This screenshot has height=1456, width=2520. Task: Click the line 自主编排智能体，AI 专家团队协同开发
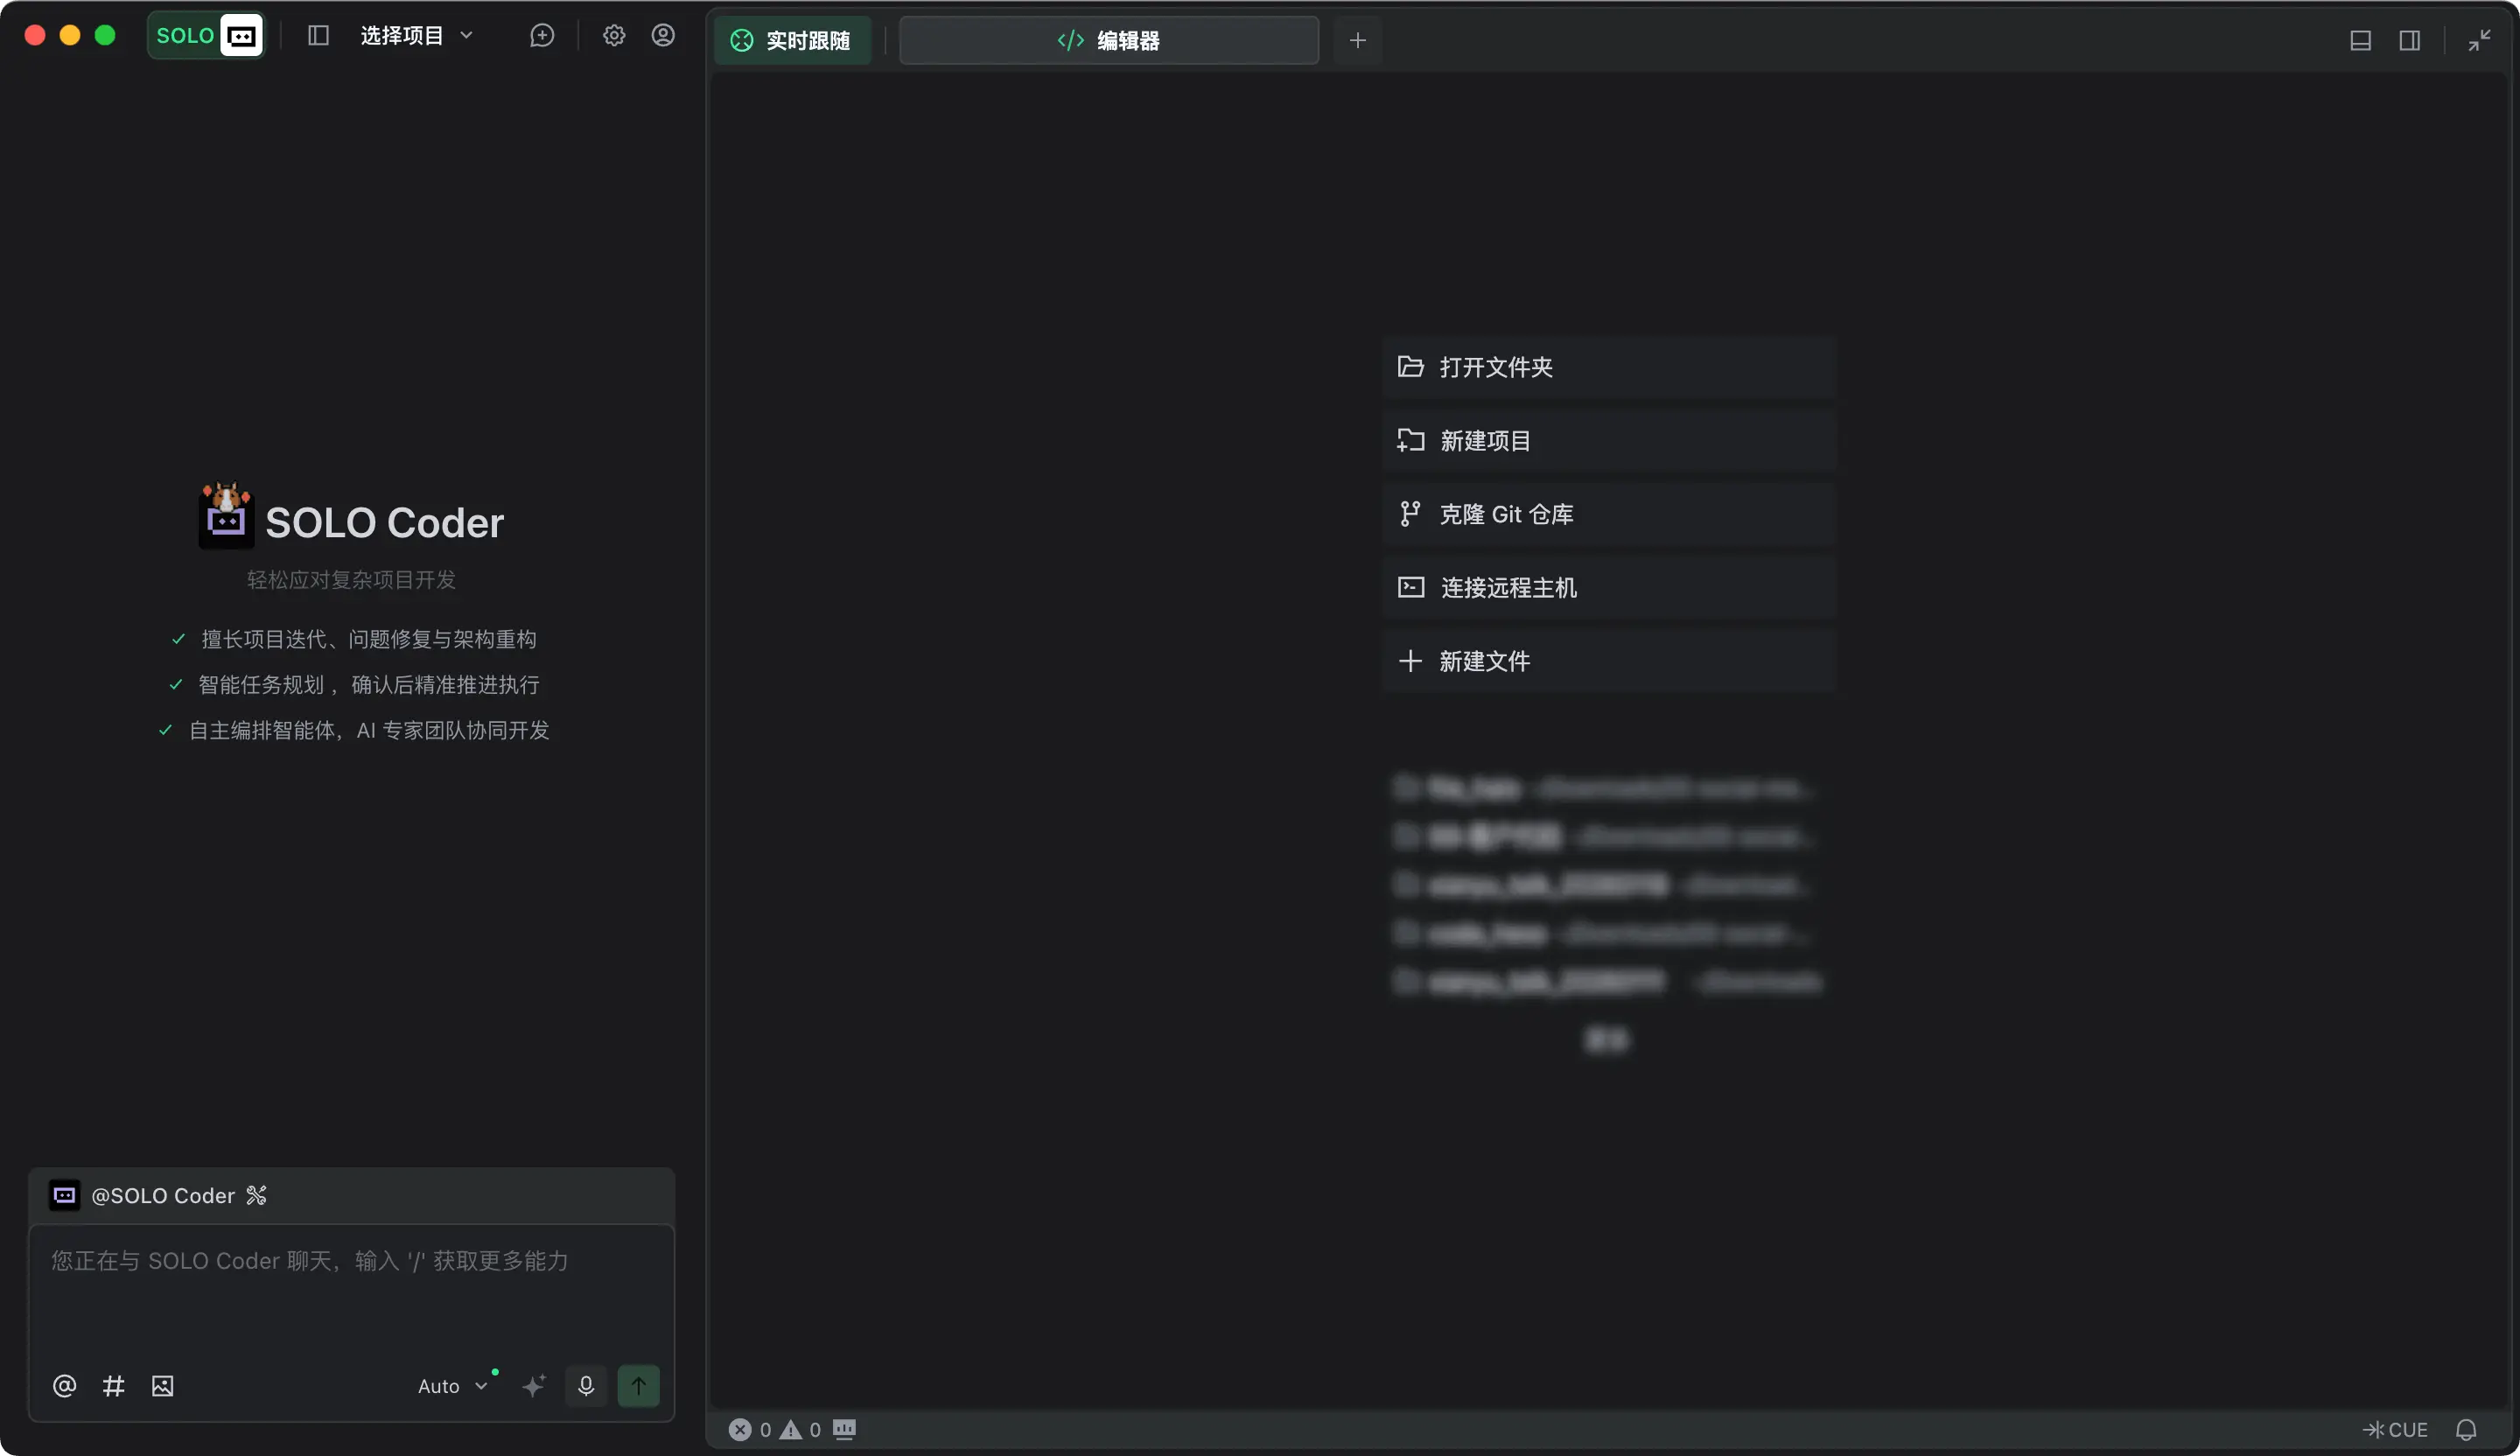click(x=369, y=731)
